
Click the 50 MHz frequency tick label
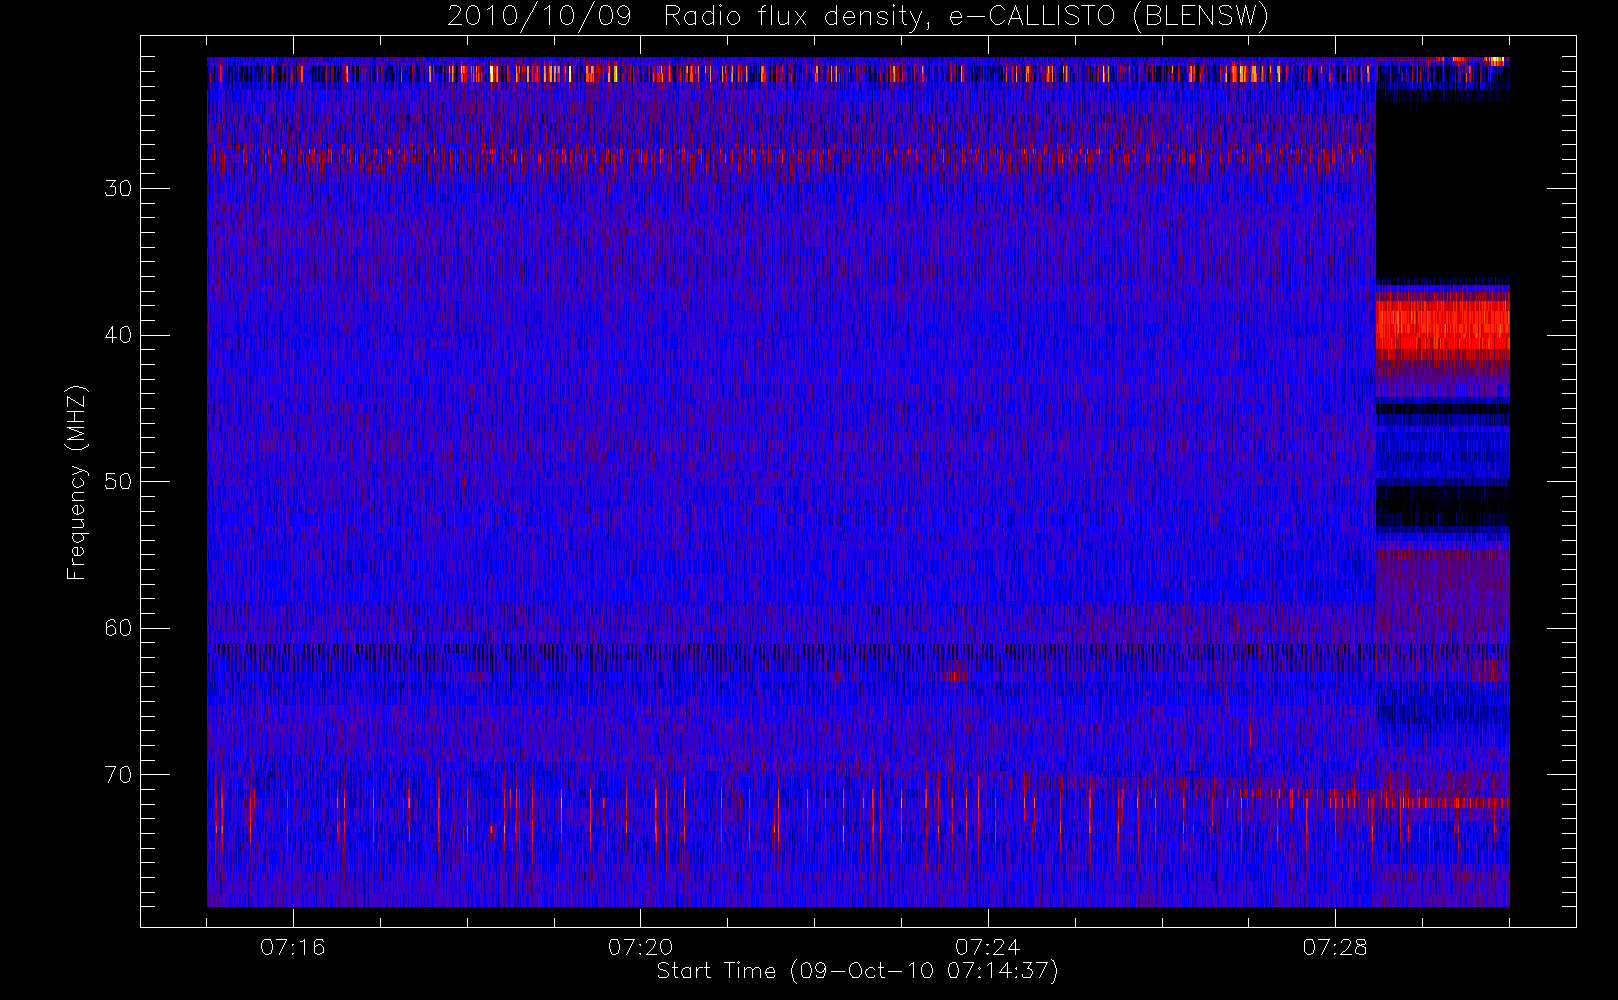click(118, 482)
